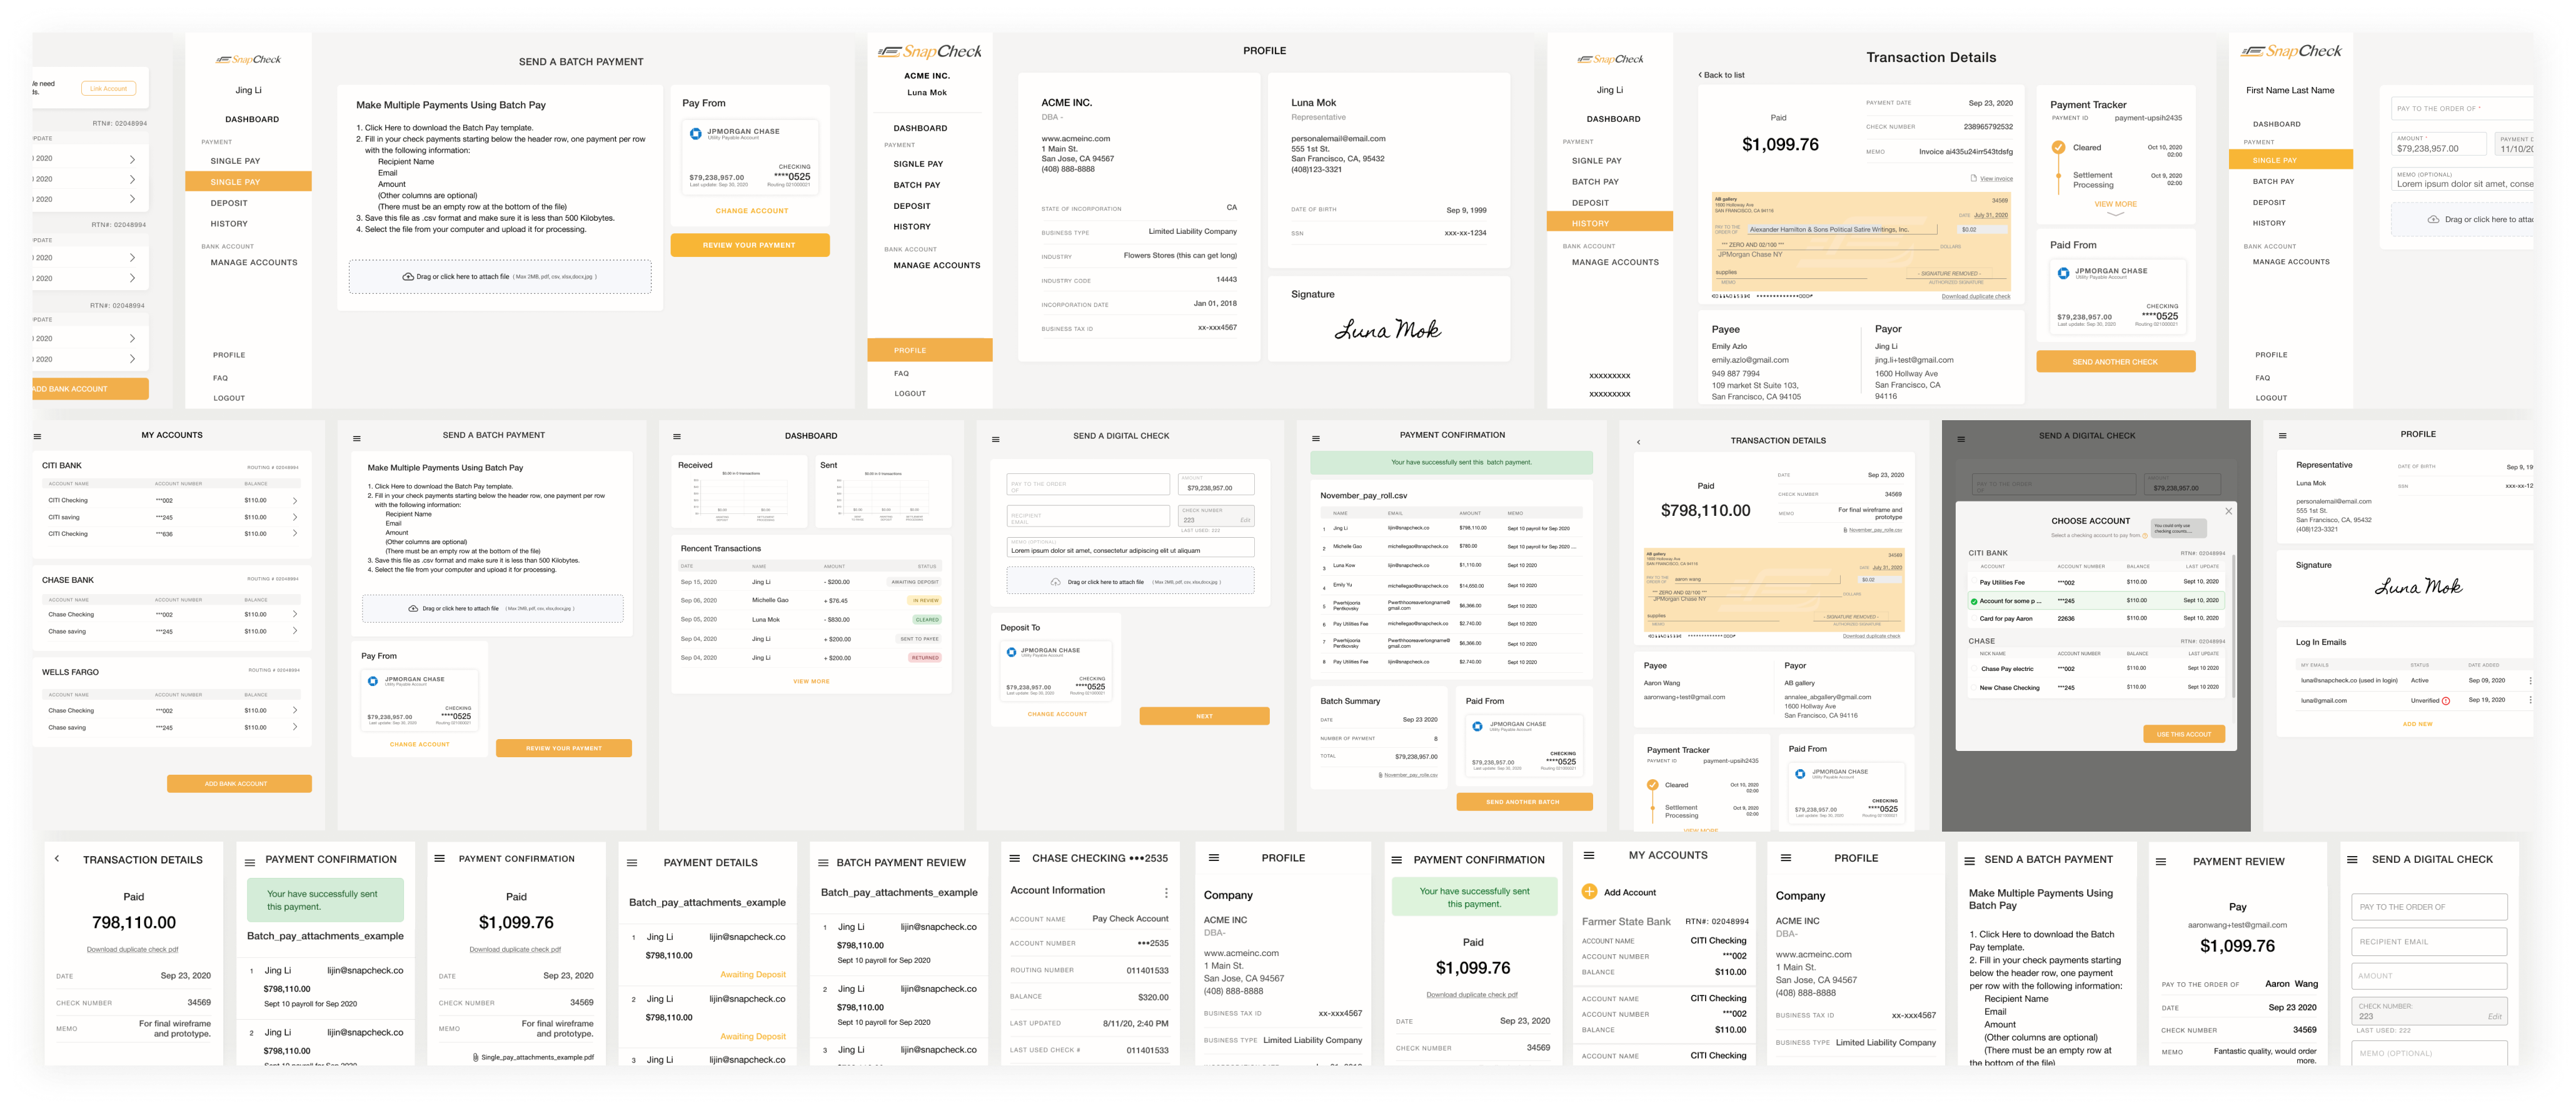Expand Chase Checking ***002 row chevron

[295, 614]
